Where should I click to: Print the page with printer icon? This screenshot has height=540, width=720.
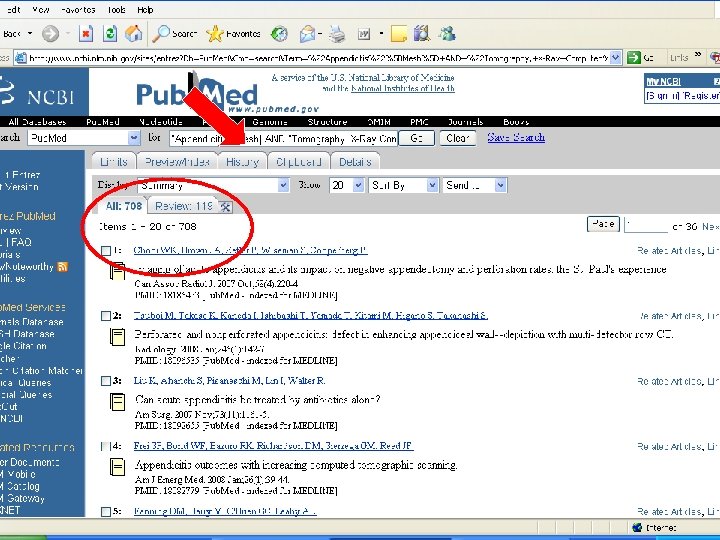(338, 34)
